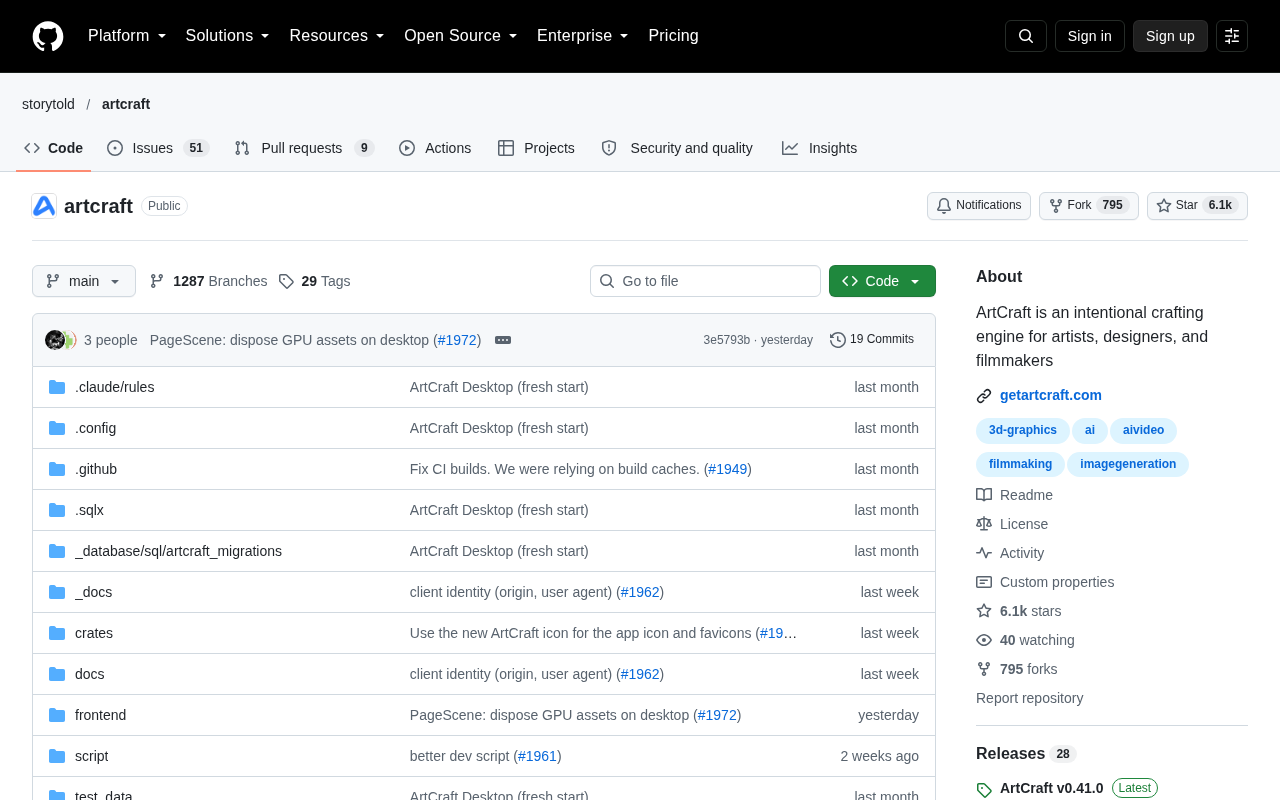Open the Pull requests tab
Viewport: 1280px width, 800px height.
(x=304, y=148)
